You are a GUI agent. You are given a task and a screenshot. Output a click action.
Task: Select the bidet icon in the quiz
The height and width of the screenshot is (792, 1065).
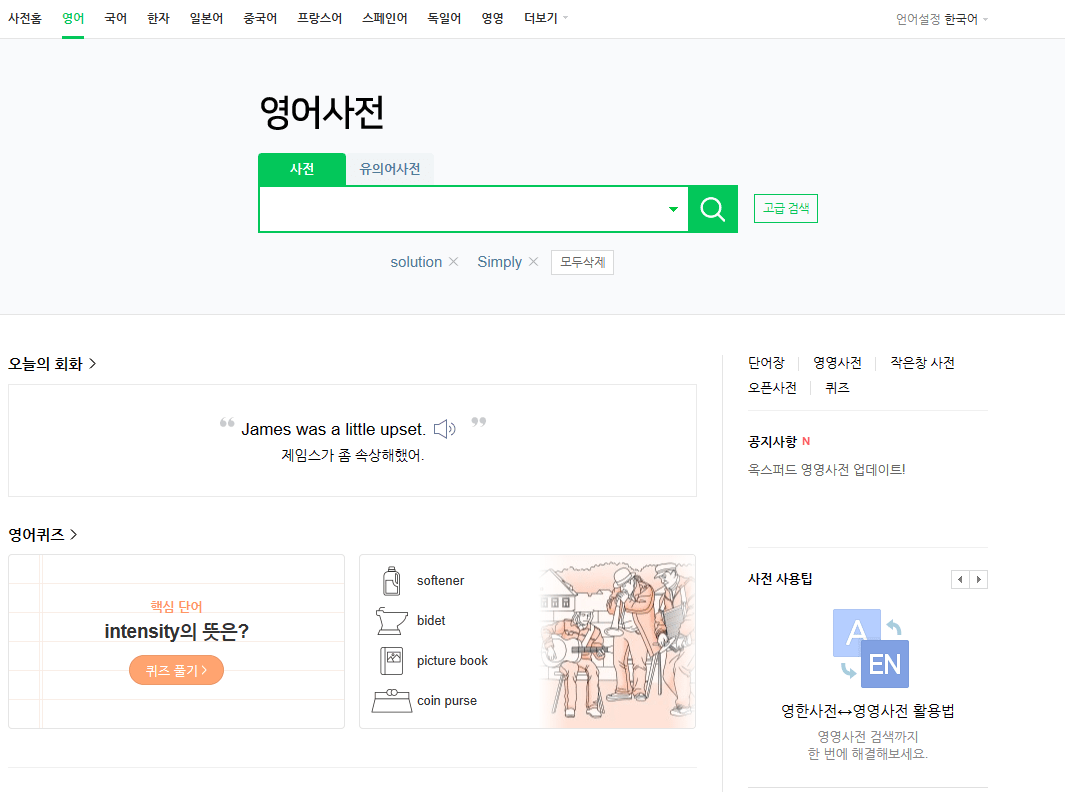click(391, 620)
